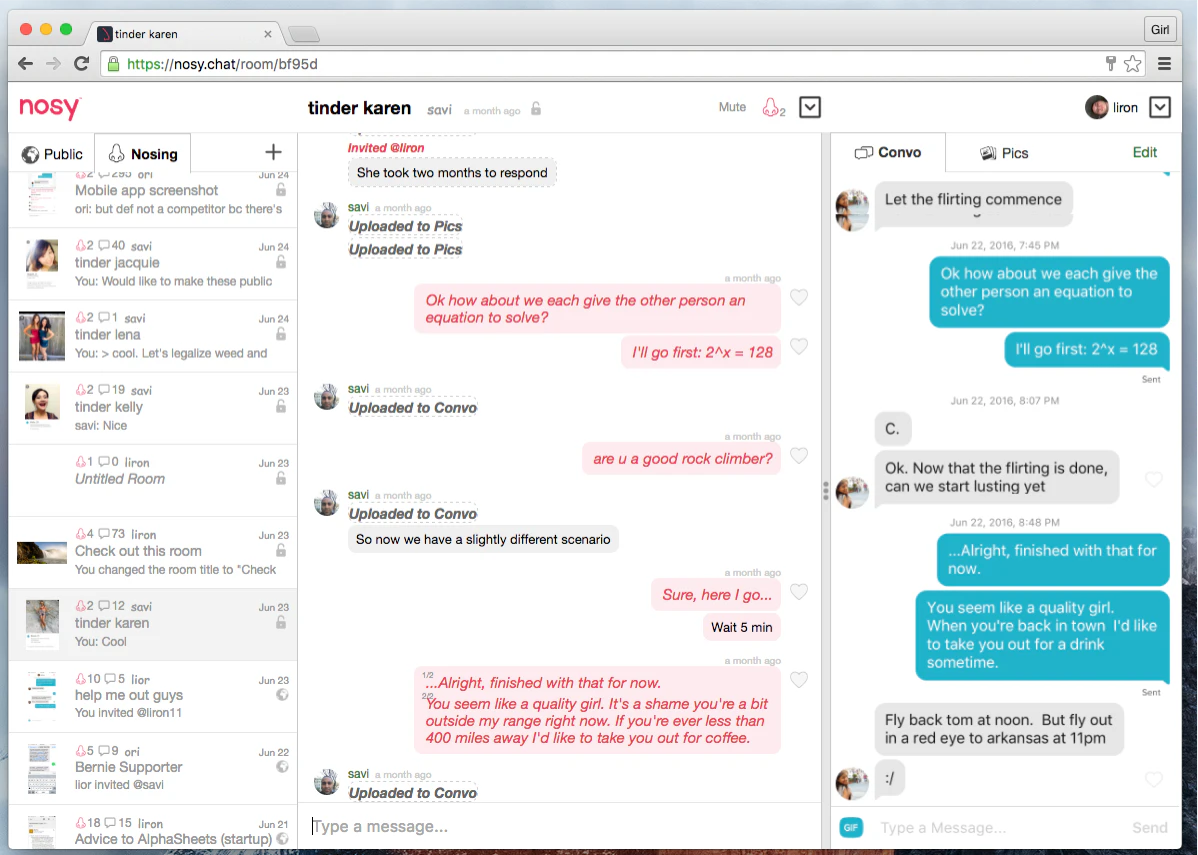The height and width of the screenshot is (855, 1198).
Task: Click the globe icon on Bernie Supporter row
Action: (282, 766)
